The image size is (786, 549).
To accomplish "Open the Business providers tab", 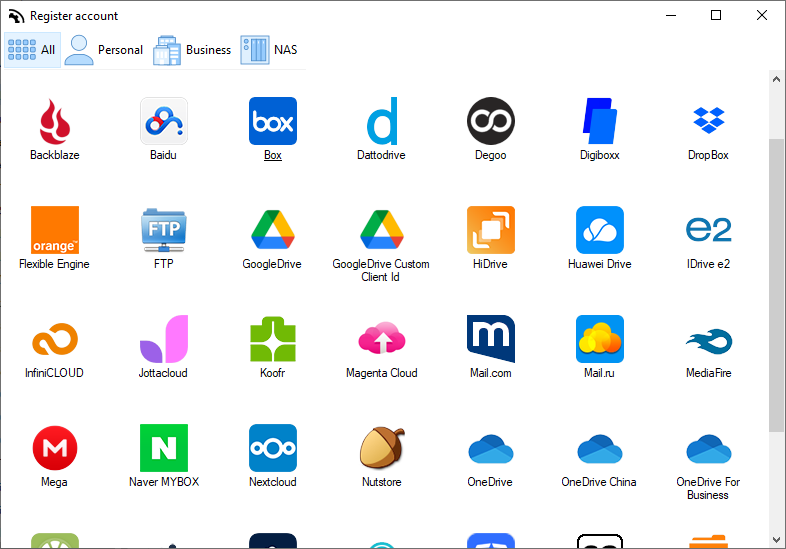I will (x=192, y=50).
